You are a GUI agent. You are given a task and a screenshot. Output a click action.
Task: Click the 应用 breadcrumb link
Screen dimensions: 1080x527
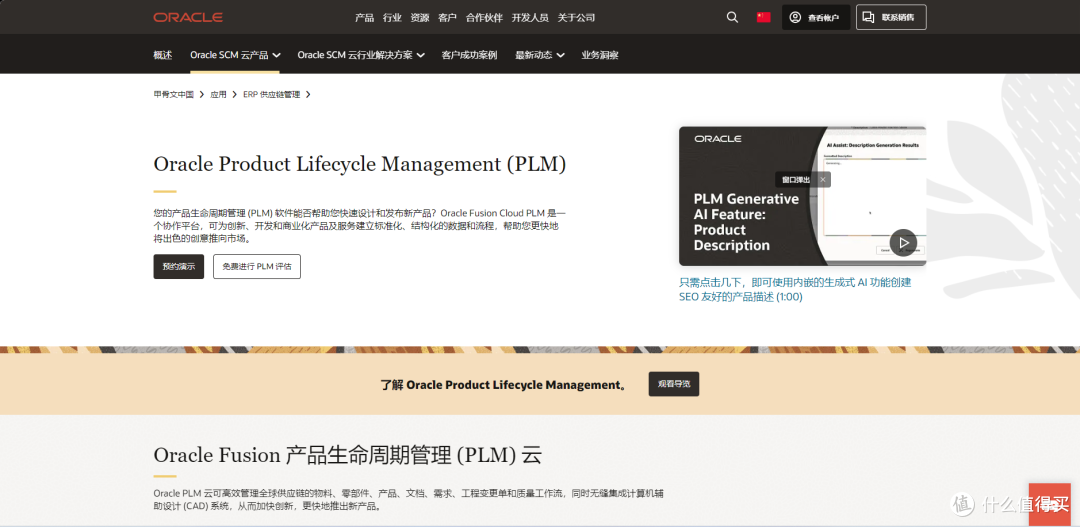218,94
